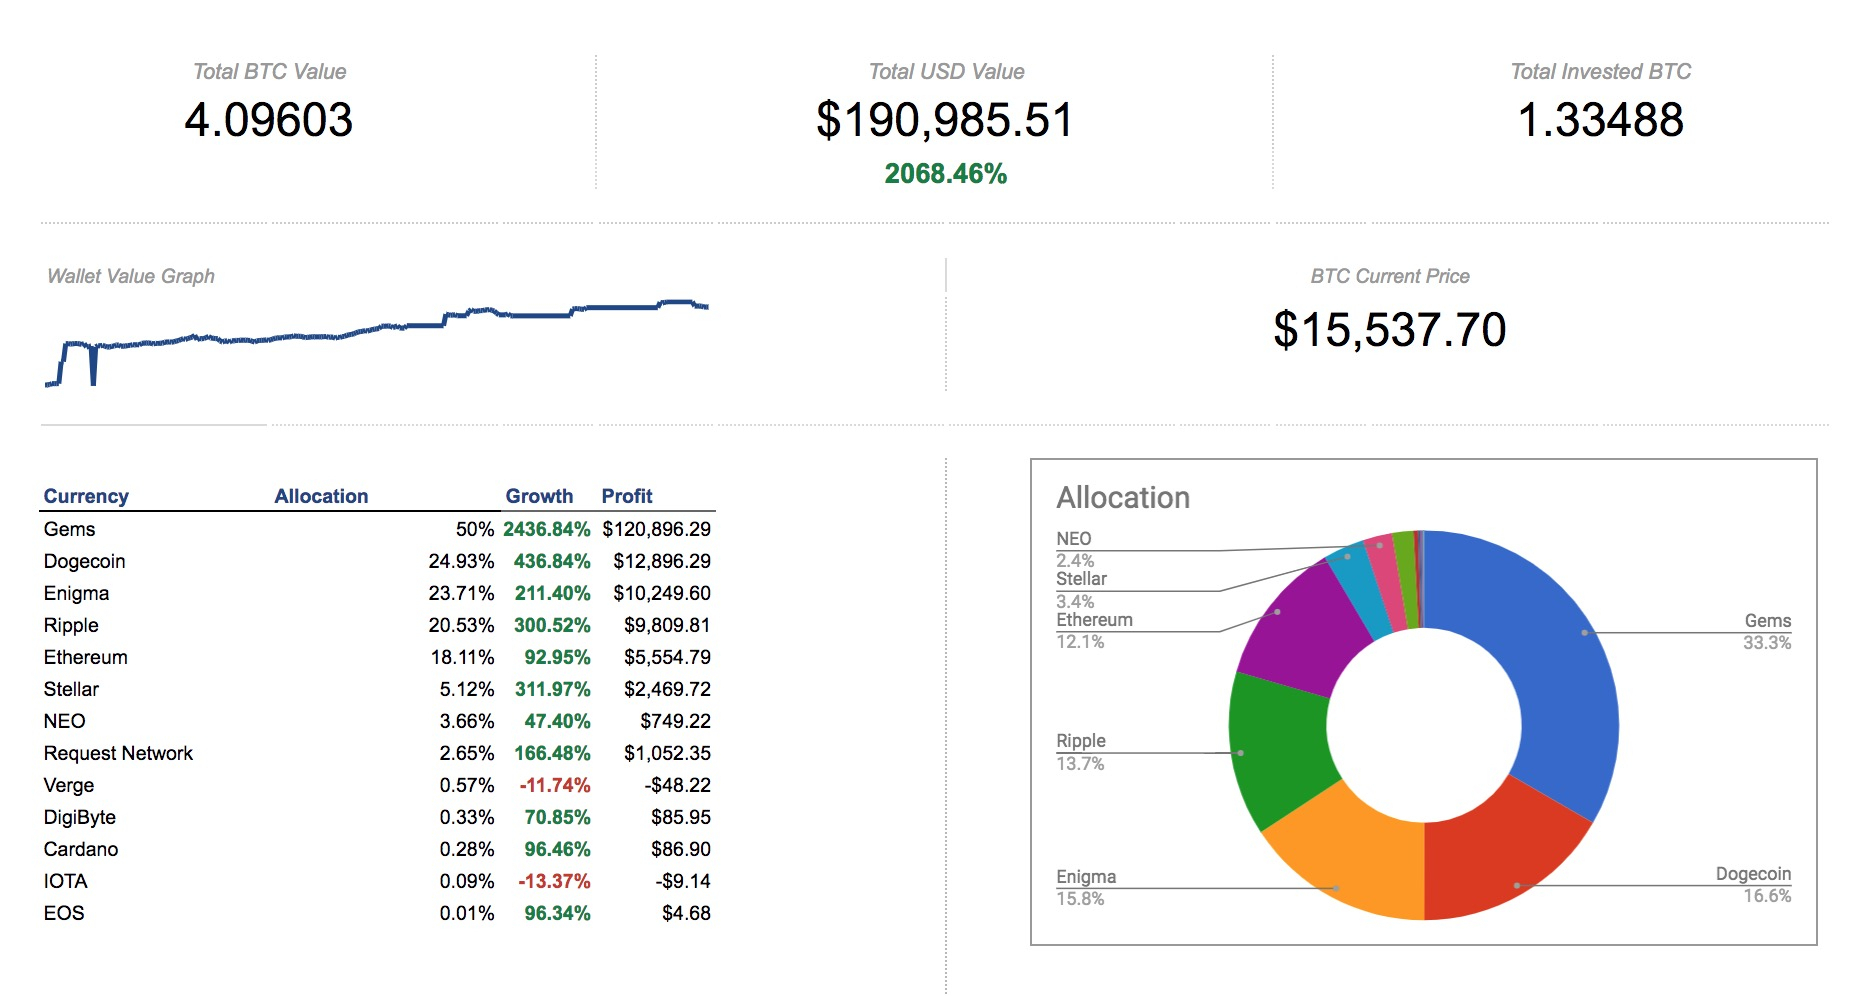
Task: Click the Currency column header
Action: tap(86, 496)
